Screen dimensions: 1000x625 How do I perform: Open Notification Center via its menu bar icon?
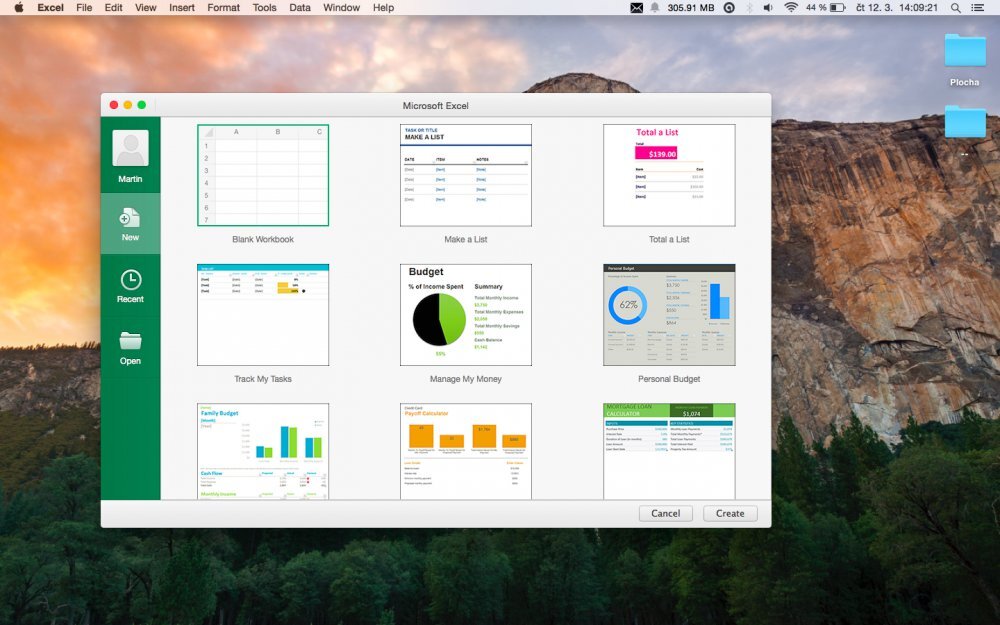[979, 7]
